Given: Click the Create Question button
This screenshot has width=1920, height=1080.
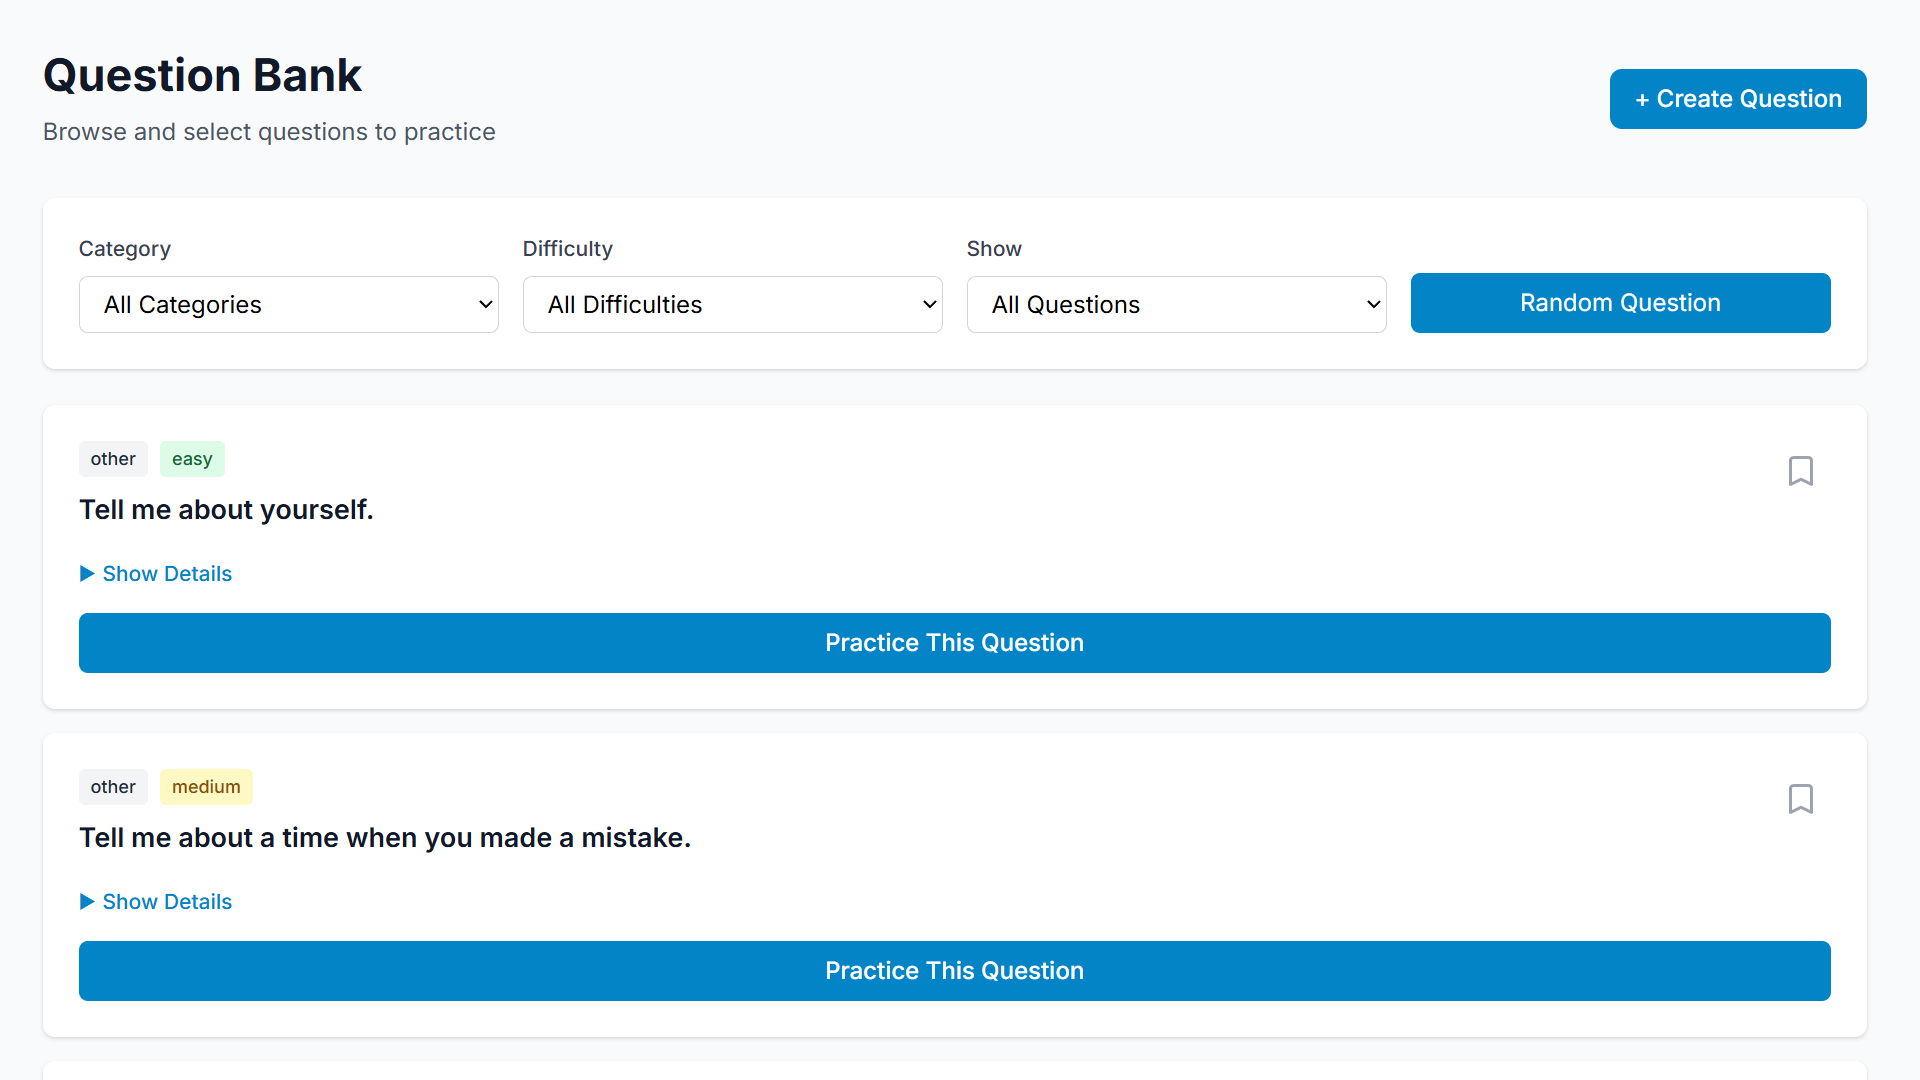Looking at the screenshot, I should click(x=1737, y=99).
